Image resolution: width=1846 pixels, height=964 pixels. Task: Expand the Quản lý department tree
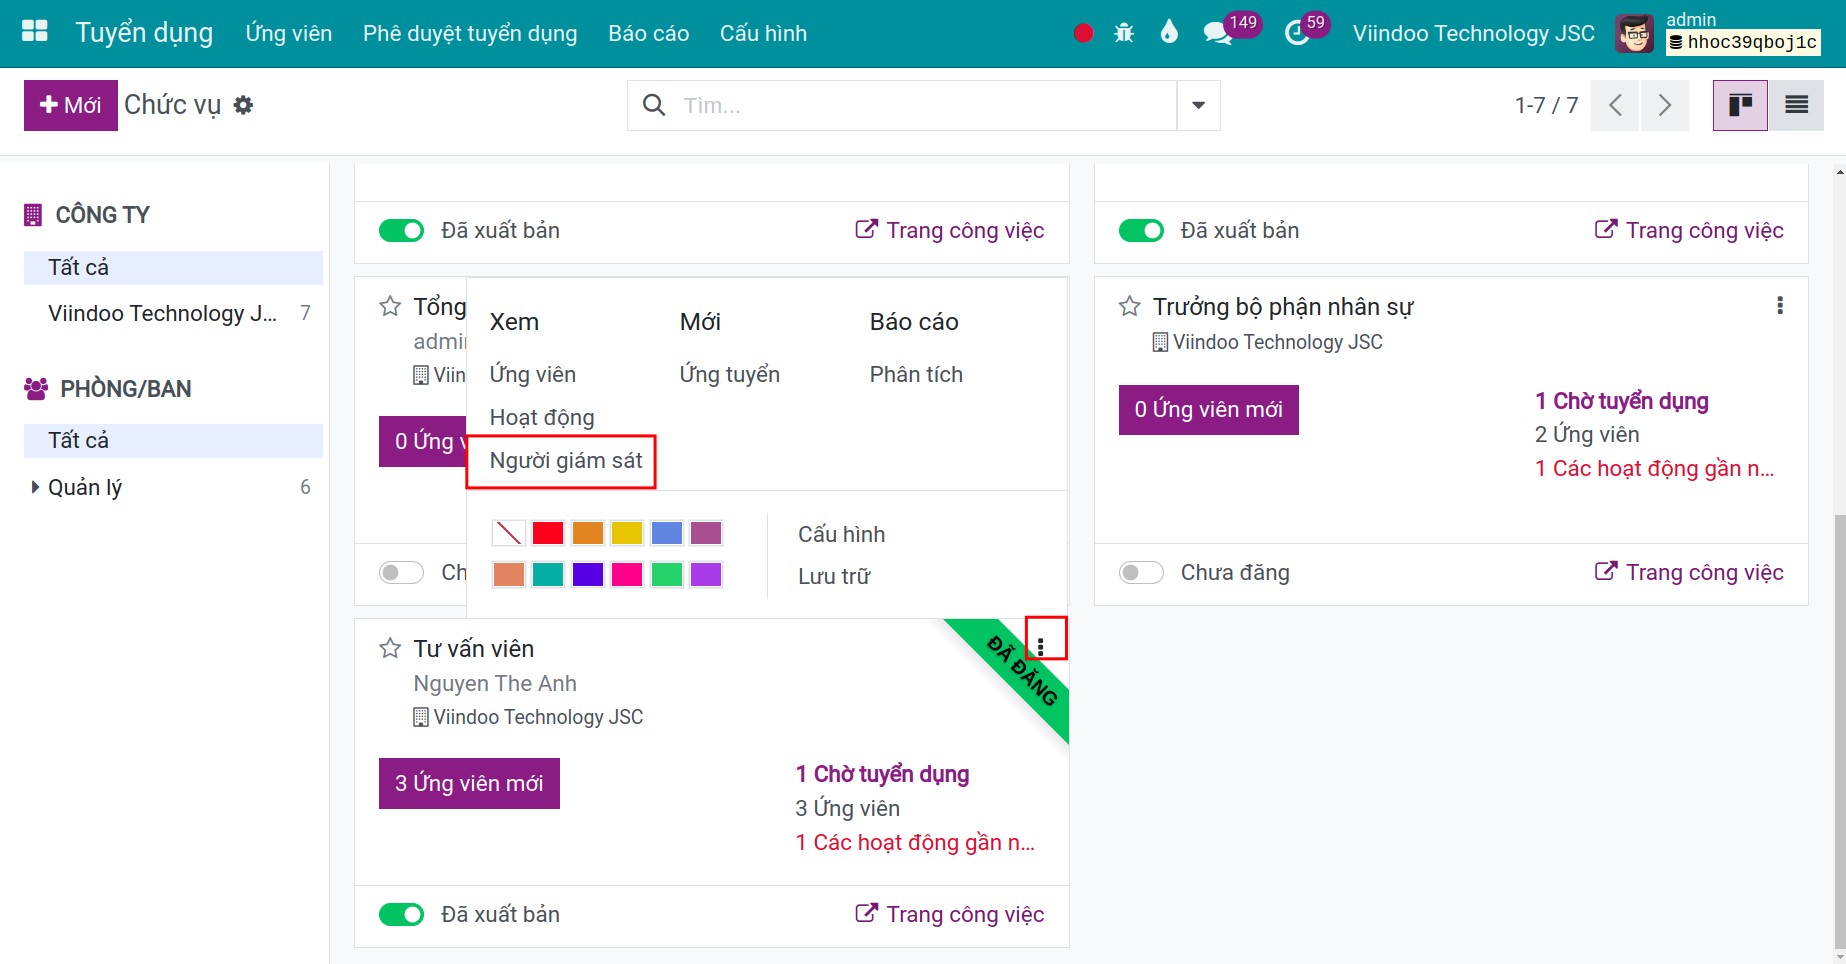click(36, 487)
